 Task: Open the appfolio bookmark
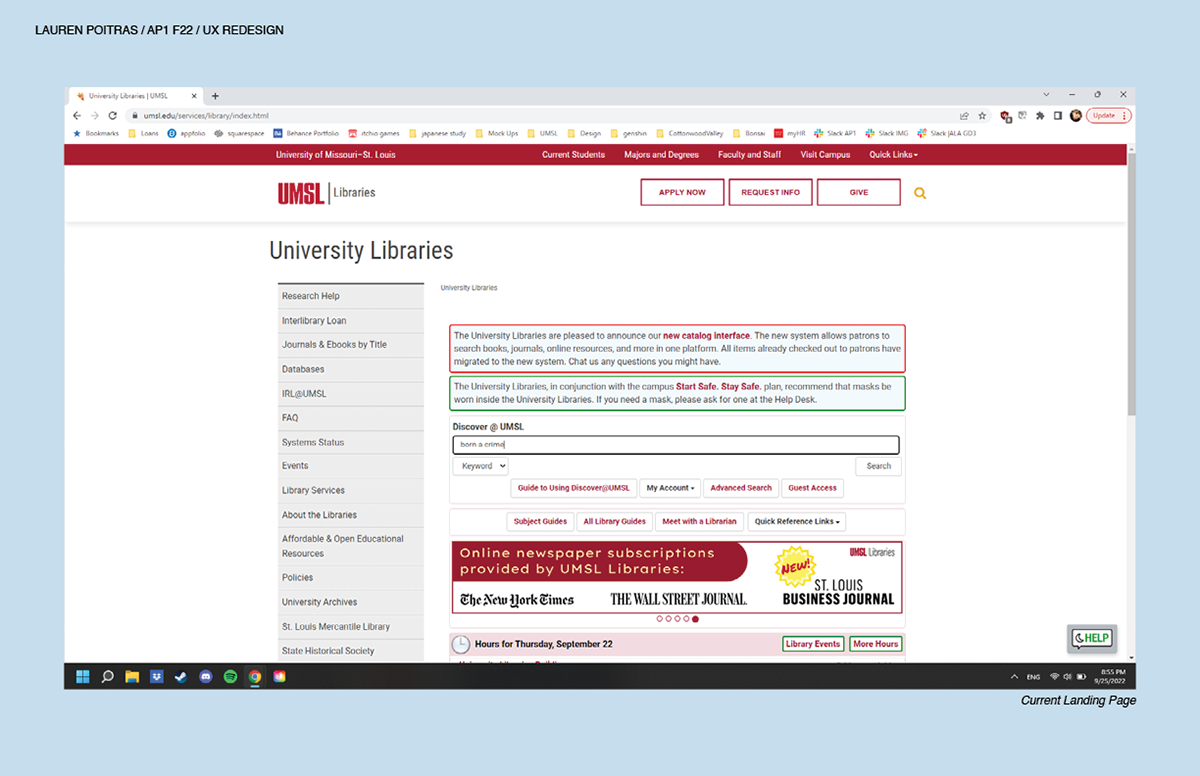pyautogui.click(x=187, y=133)
